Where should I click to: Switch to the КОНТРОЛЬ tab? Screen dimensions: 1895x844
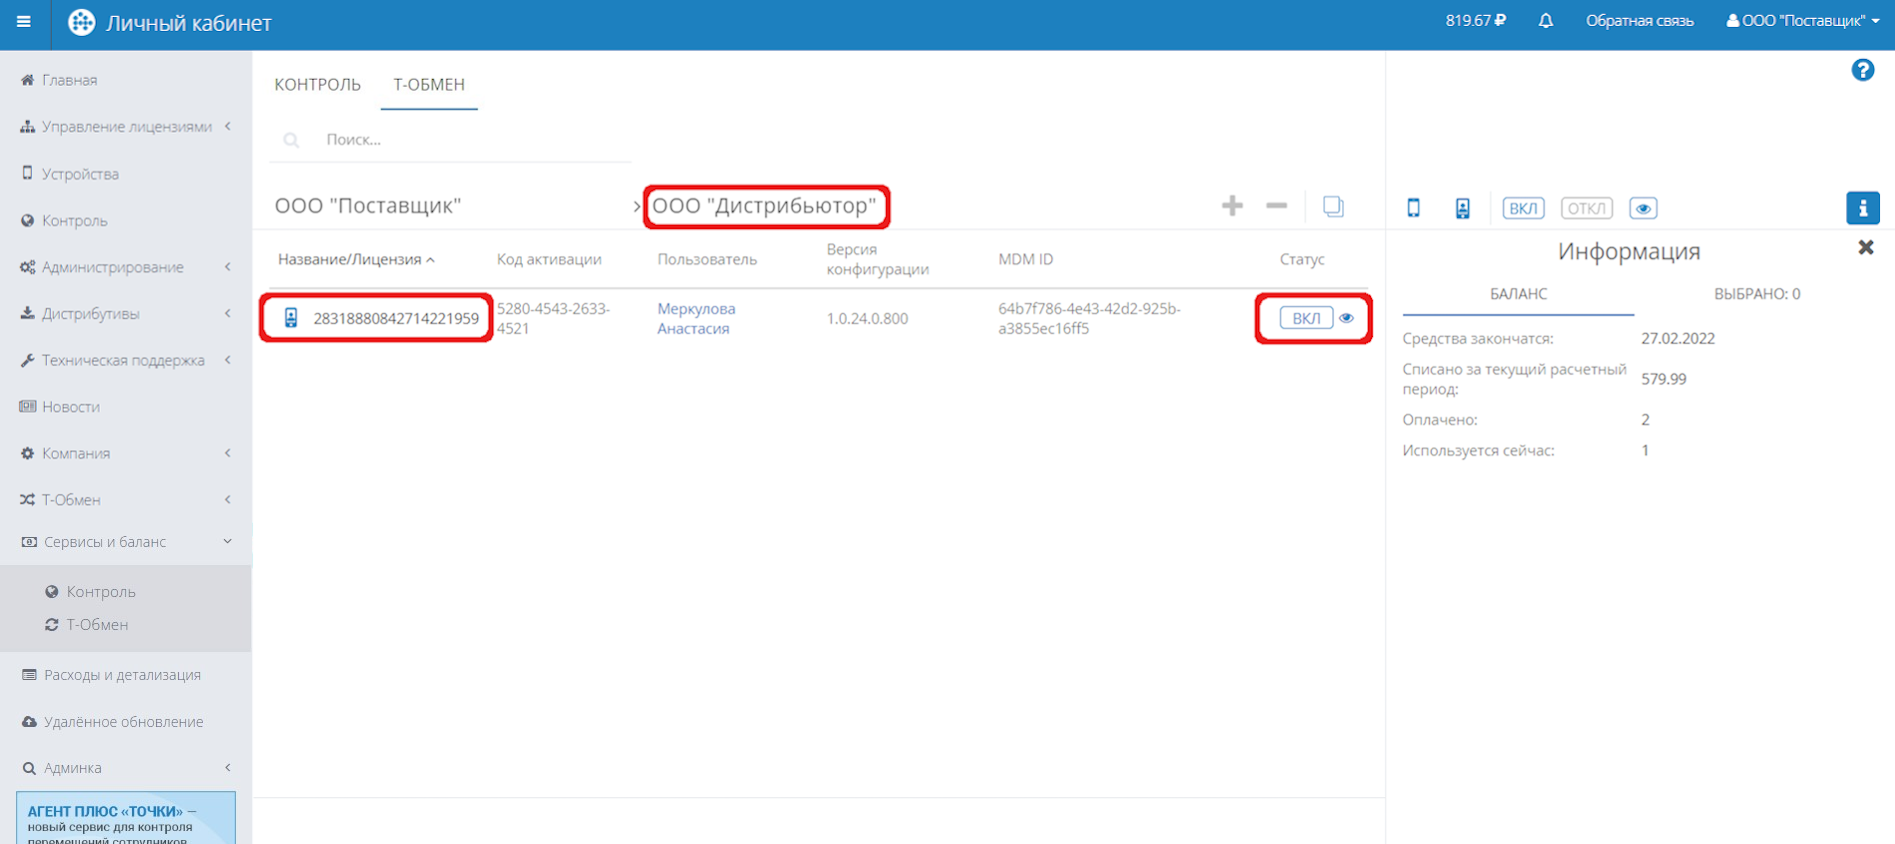tap(317, 85)
